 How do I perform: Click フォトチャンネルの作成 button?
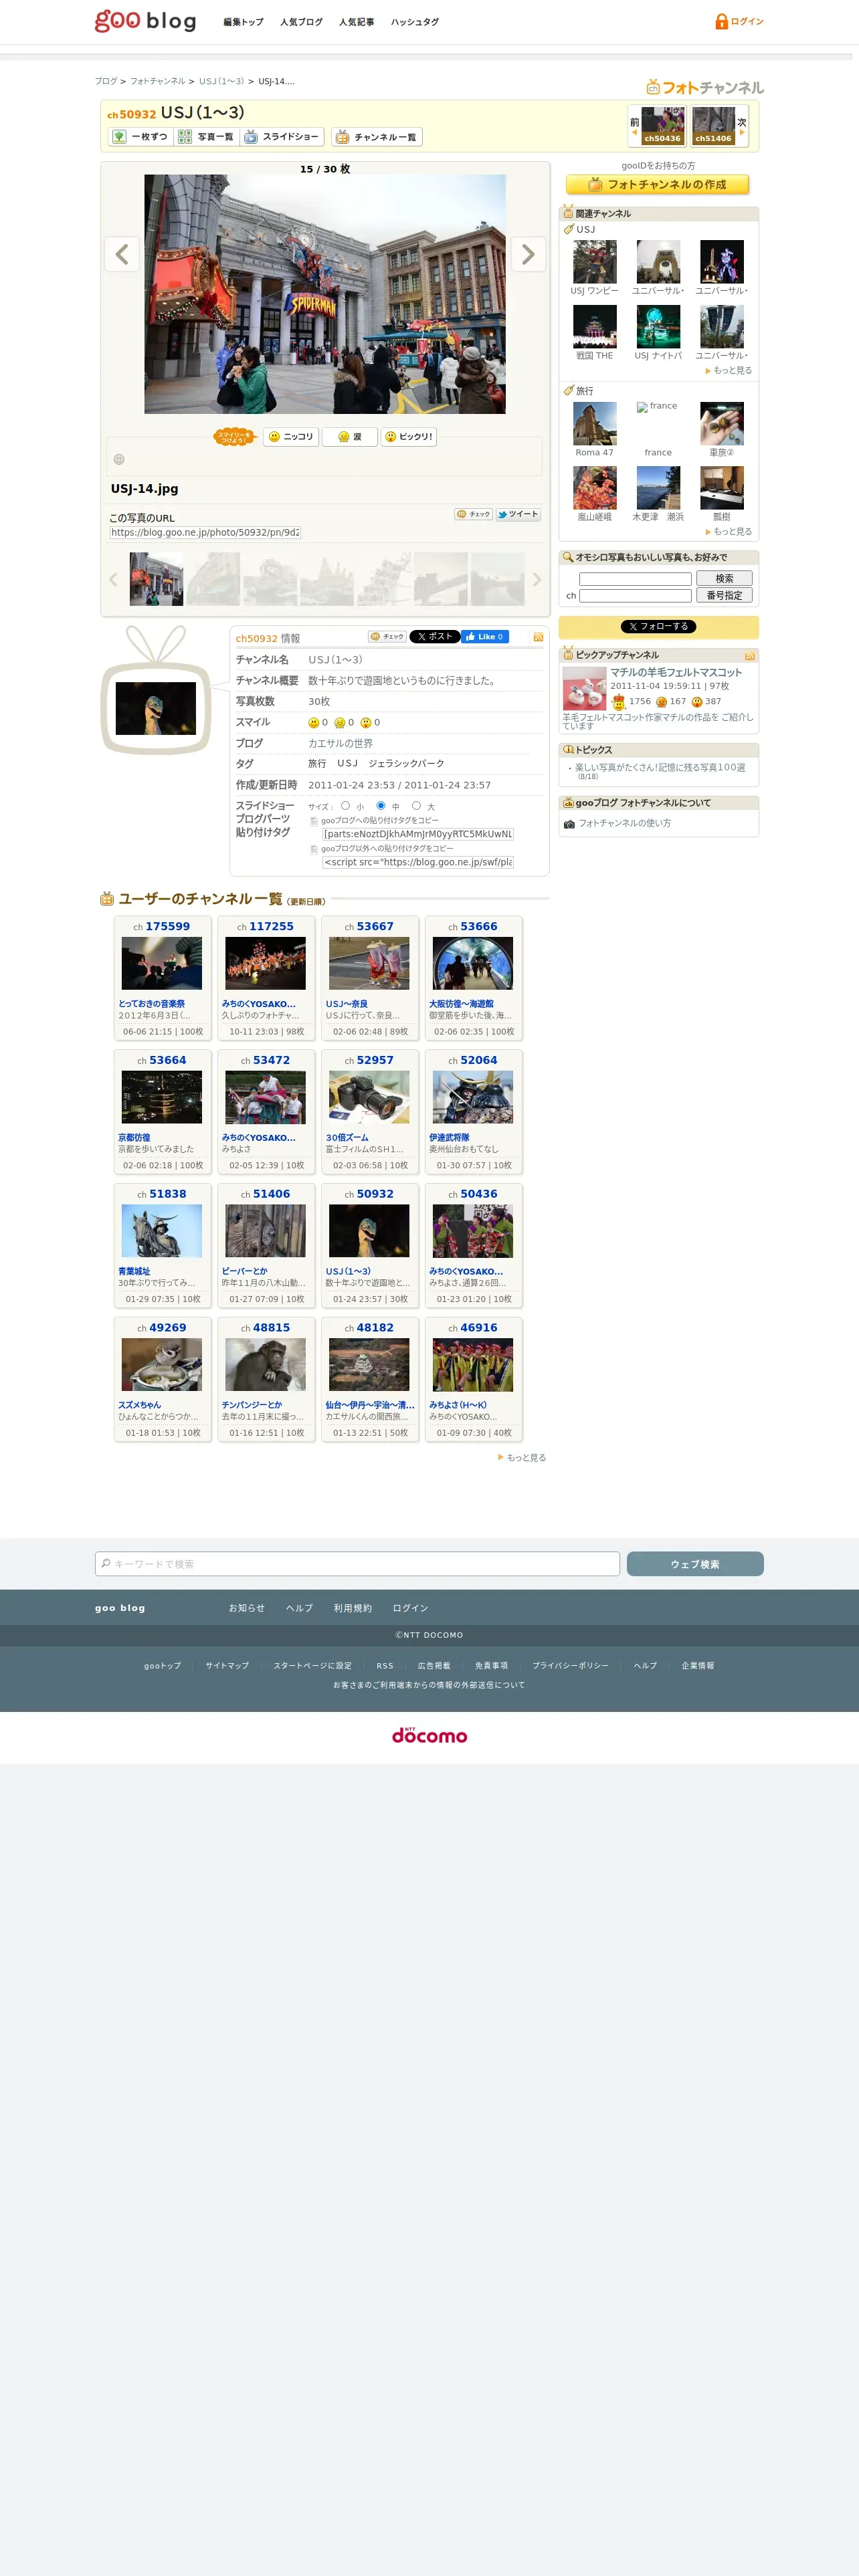658,185
